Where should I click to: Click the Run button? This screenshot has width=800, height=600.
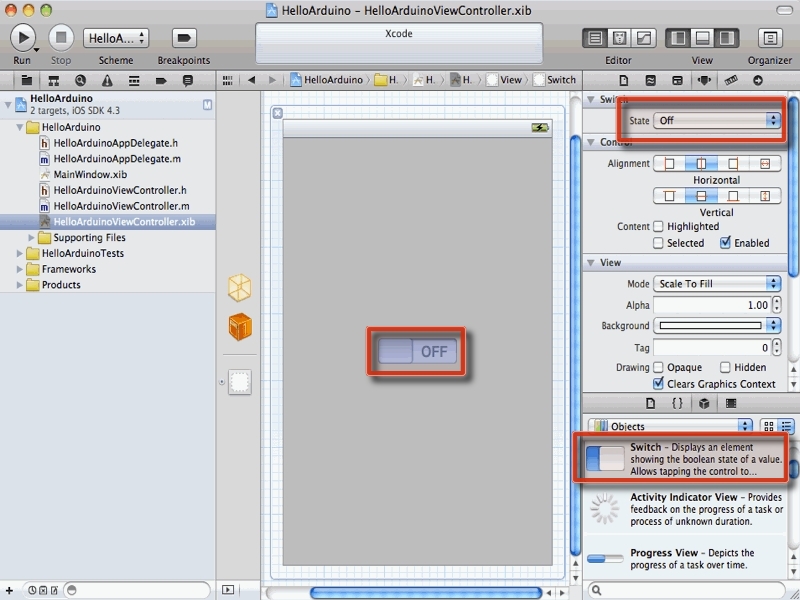pos(23,38)
